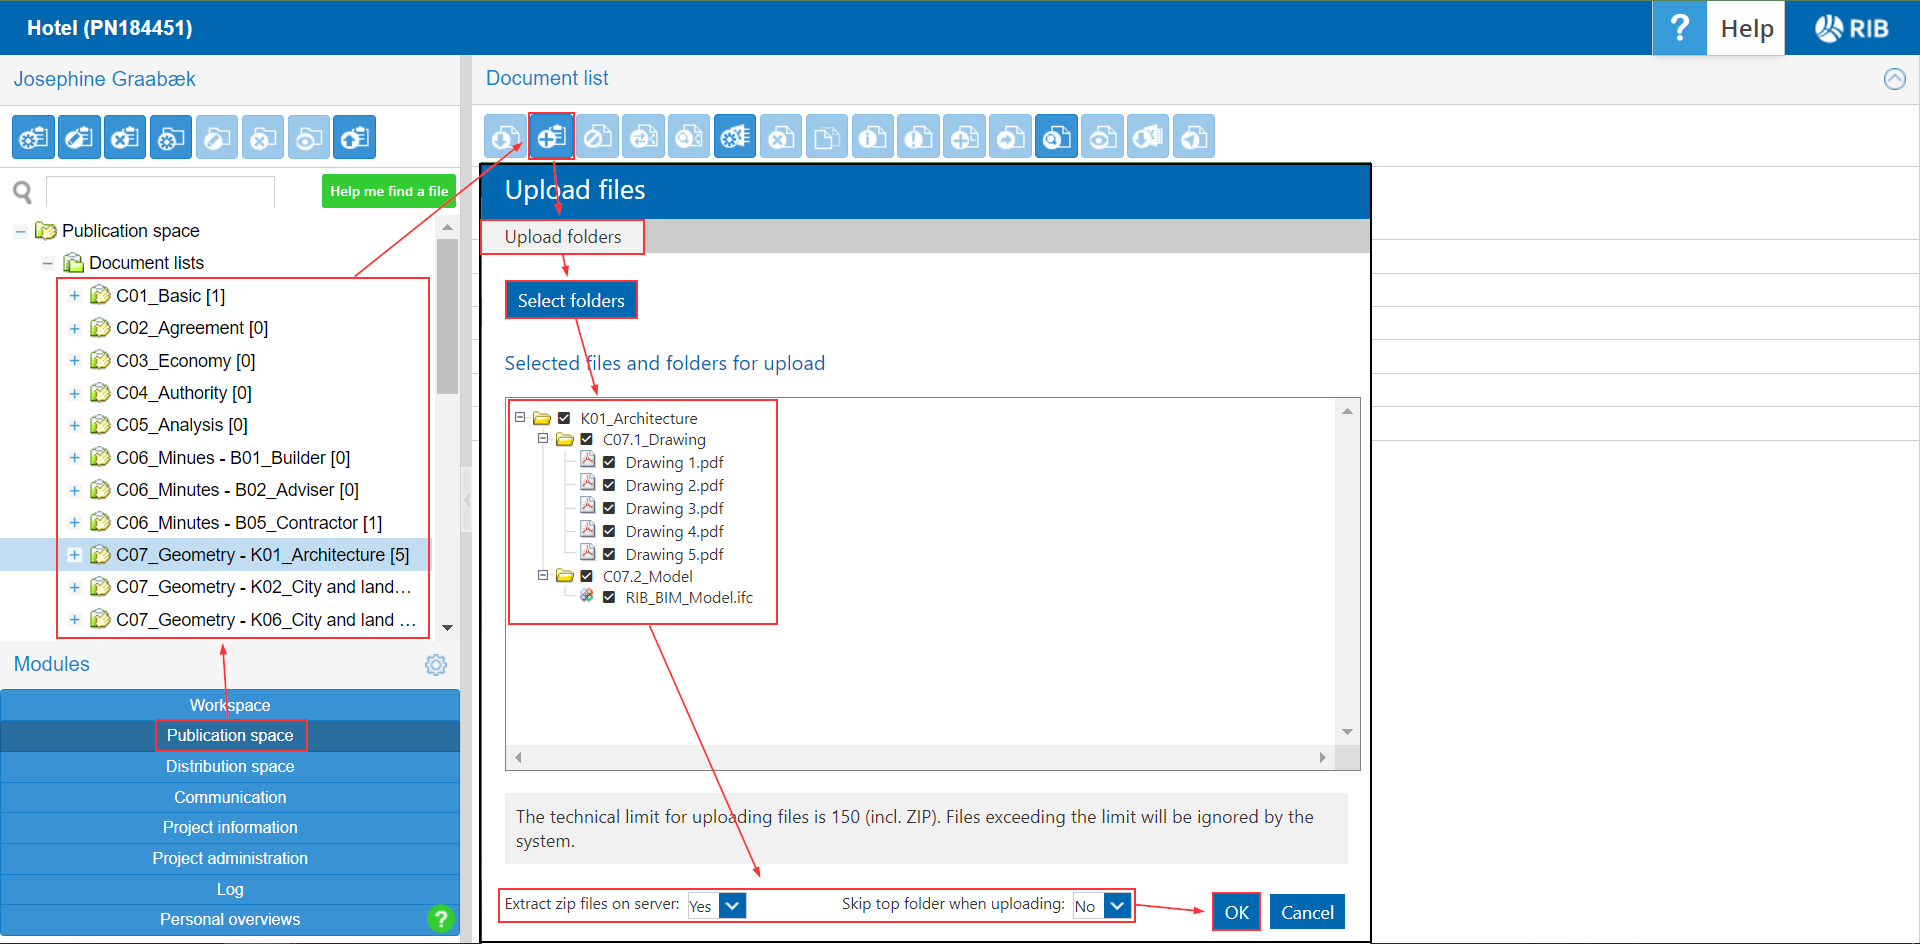Screen dimensions: 1920x944
Task: Click the download document icon in Document list toolbar
Action: (x=505, y=137)
